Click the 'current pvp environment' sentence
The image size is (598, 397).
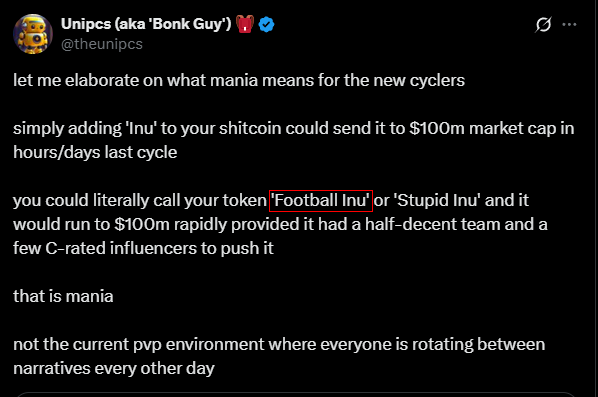(279, 344)
